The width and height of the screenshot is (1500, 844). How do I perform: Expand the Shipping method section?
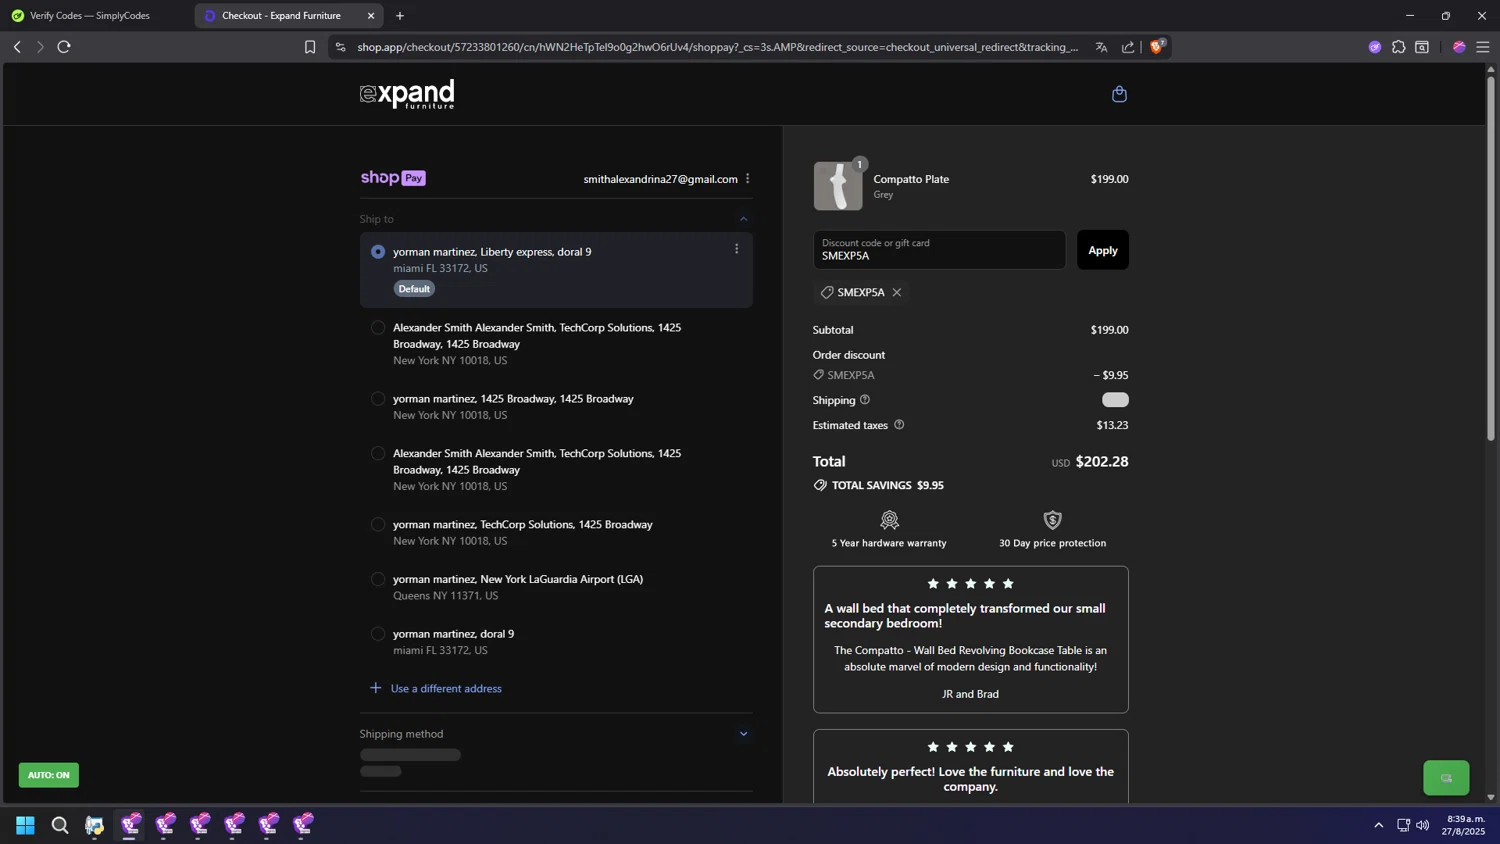tap(743, 734)
